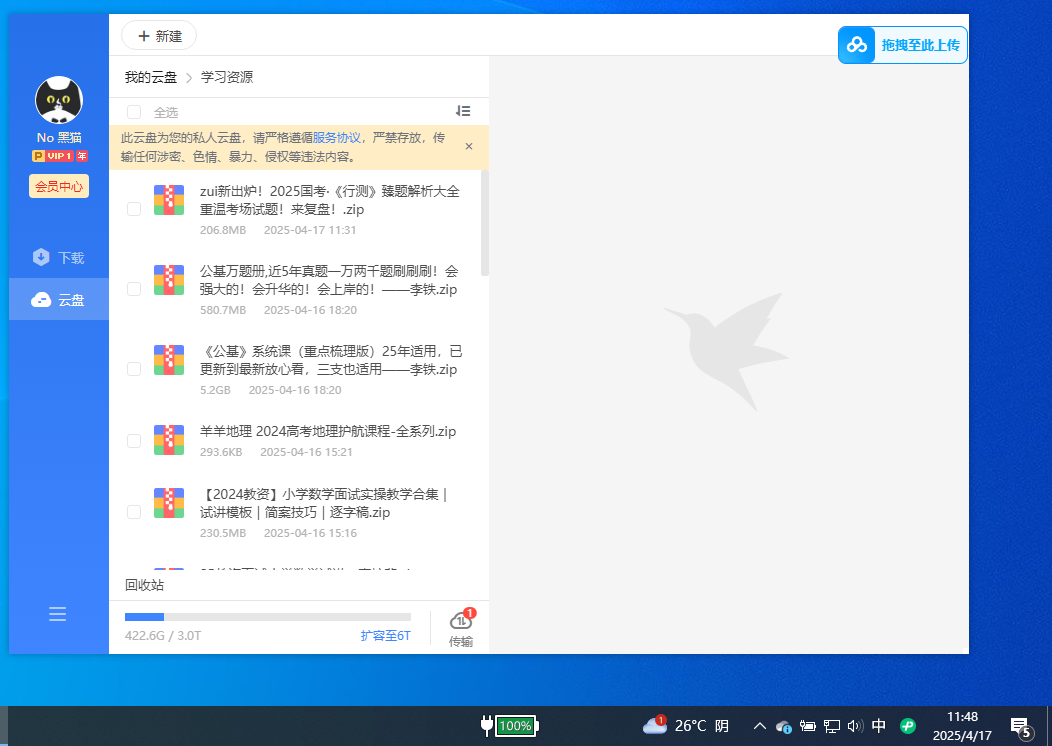Select the 云盘 cloud disk tab
1052x746 pixels.
pos(58,300)
